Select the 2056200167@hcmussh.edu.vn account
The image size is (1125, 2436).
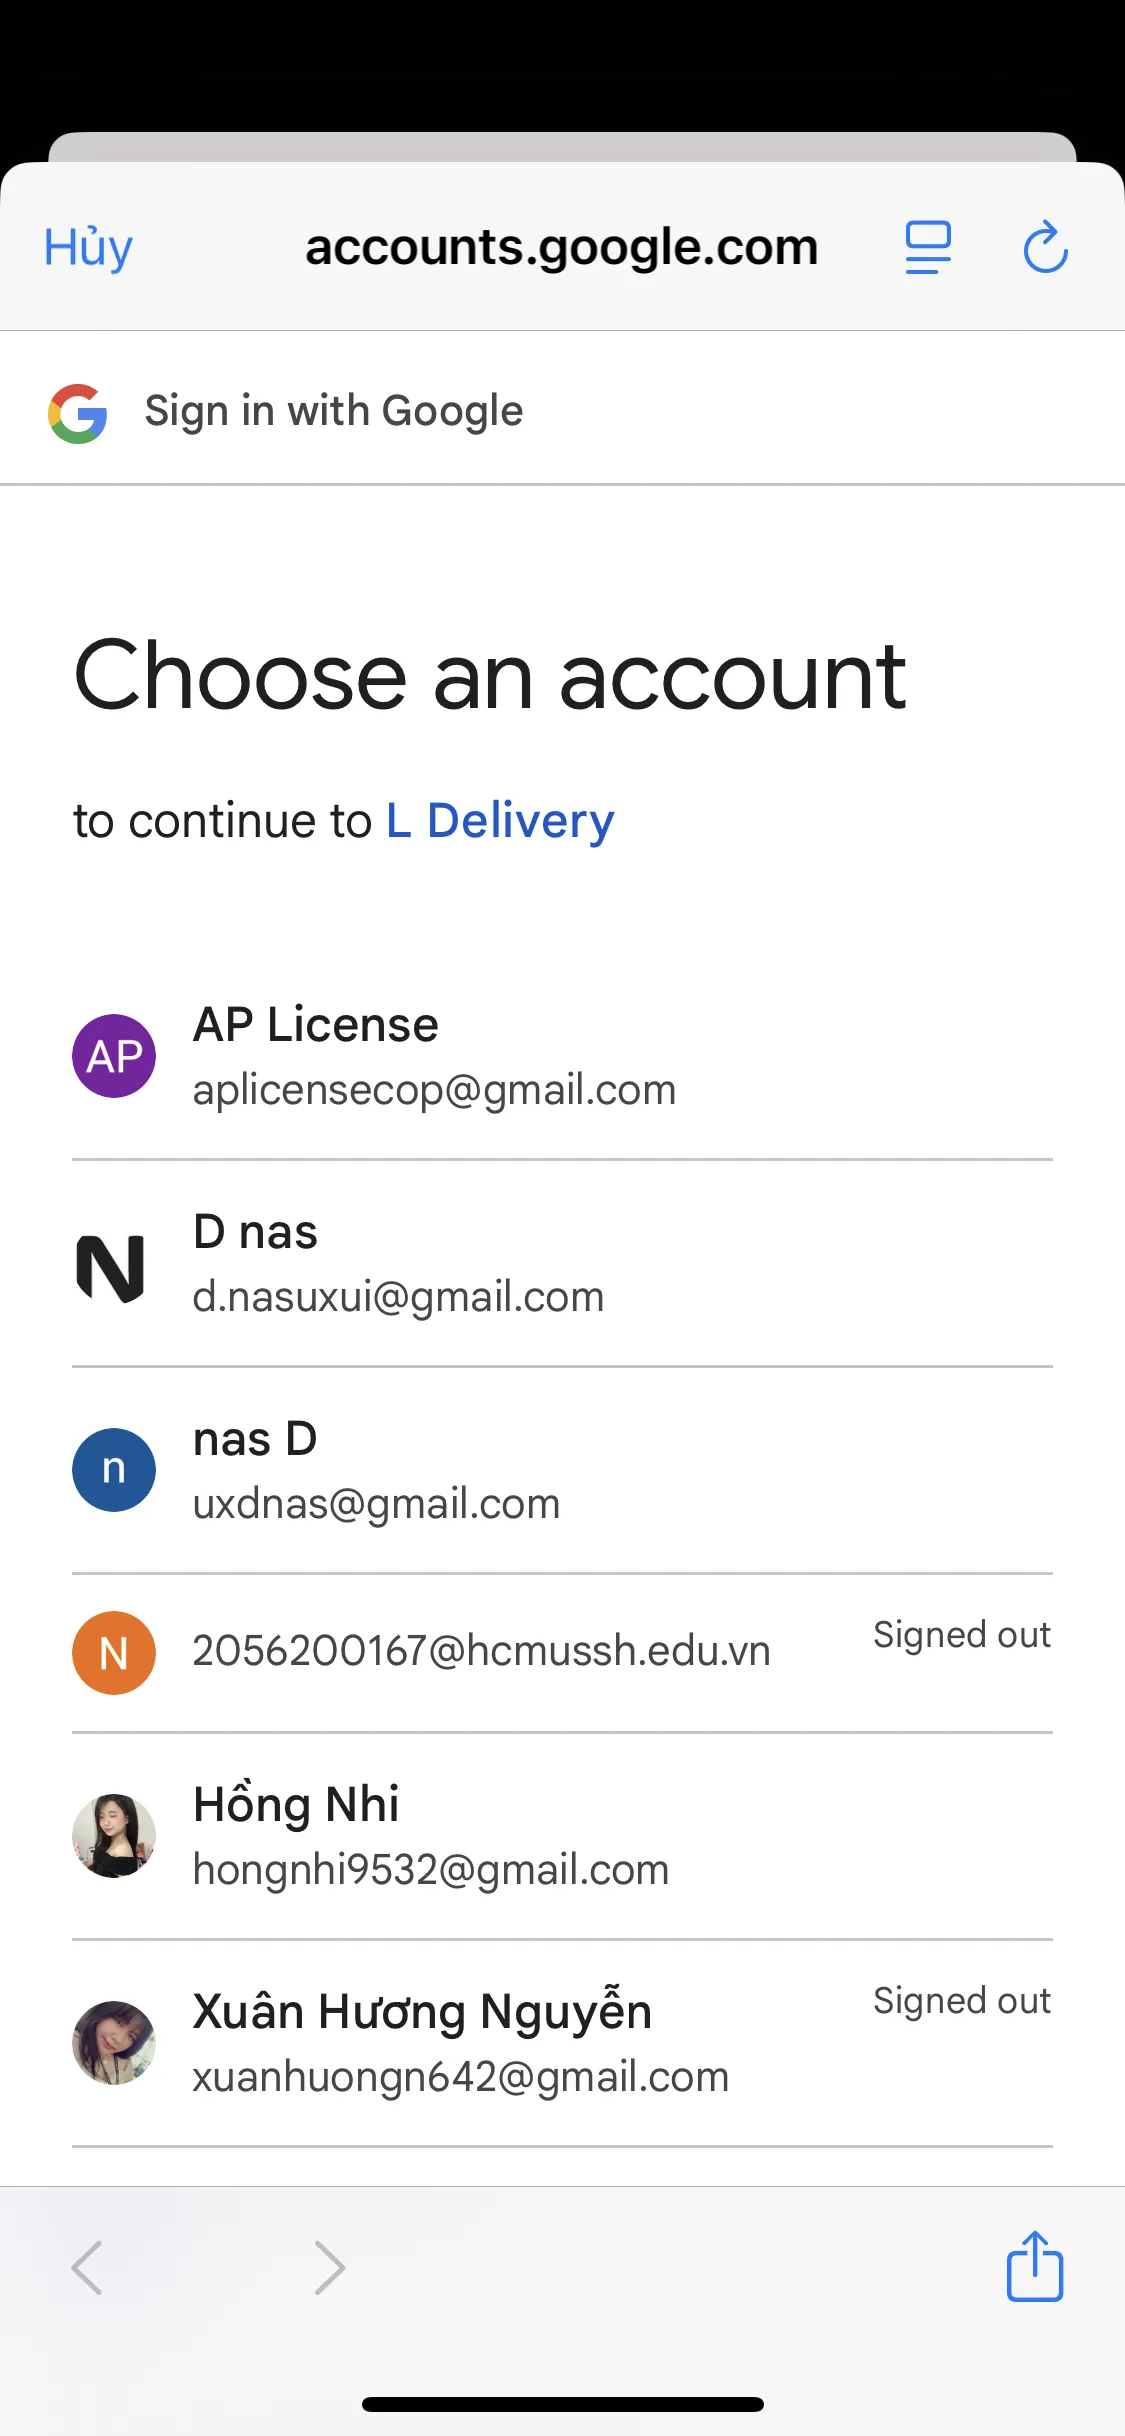click(481, 1651)
